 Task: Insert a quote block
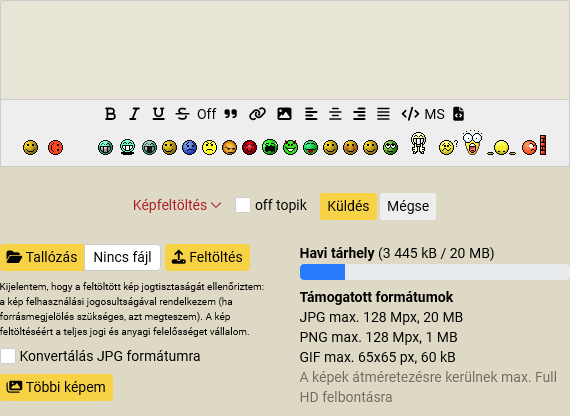[230, 114]
